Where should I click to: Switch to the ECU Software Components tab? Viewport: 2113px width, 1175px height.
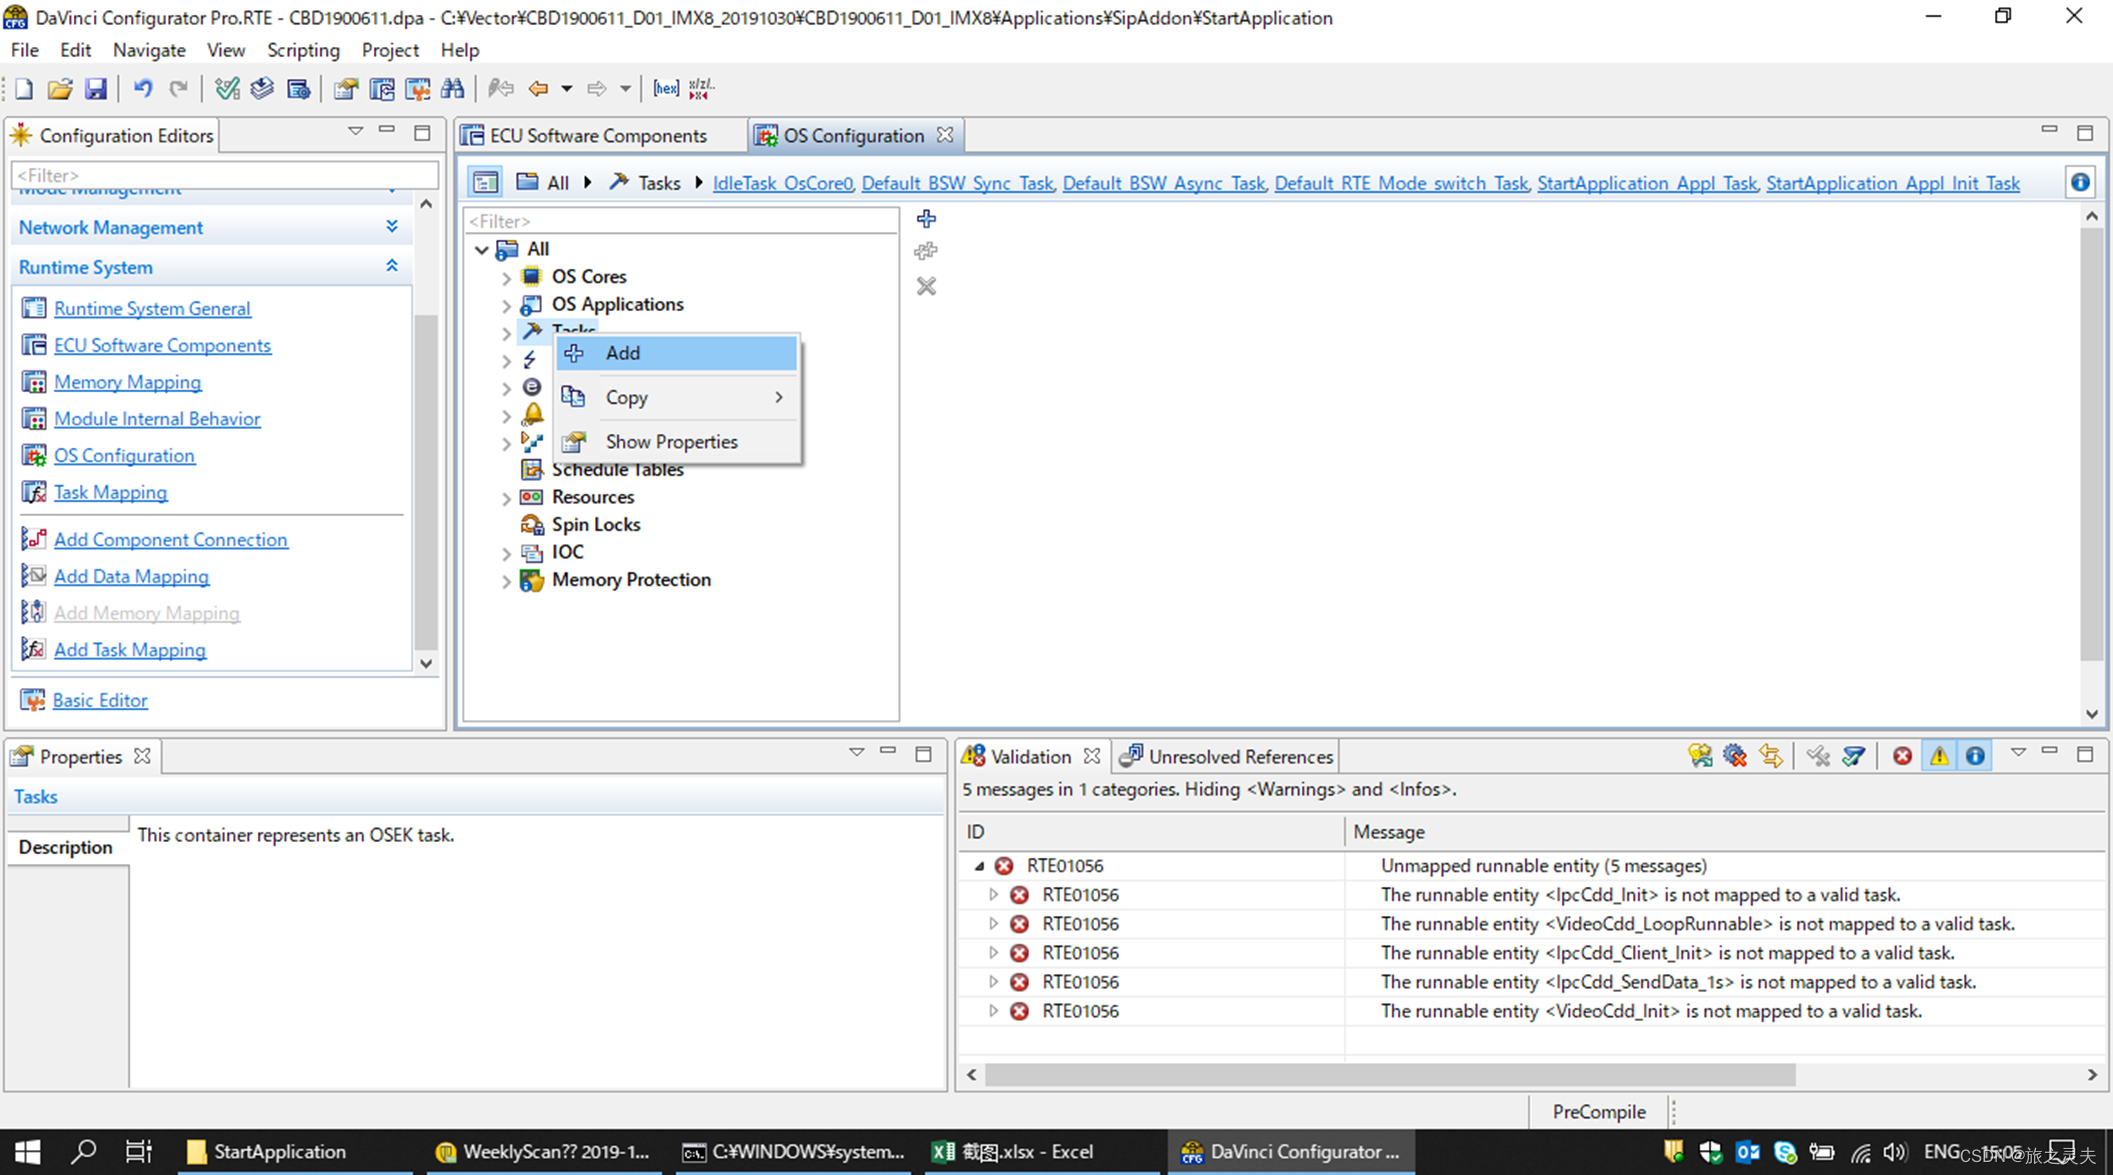pos(597,135)
